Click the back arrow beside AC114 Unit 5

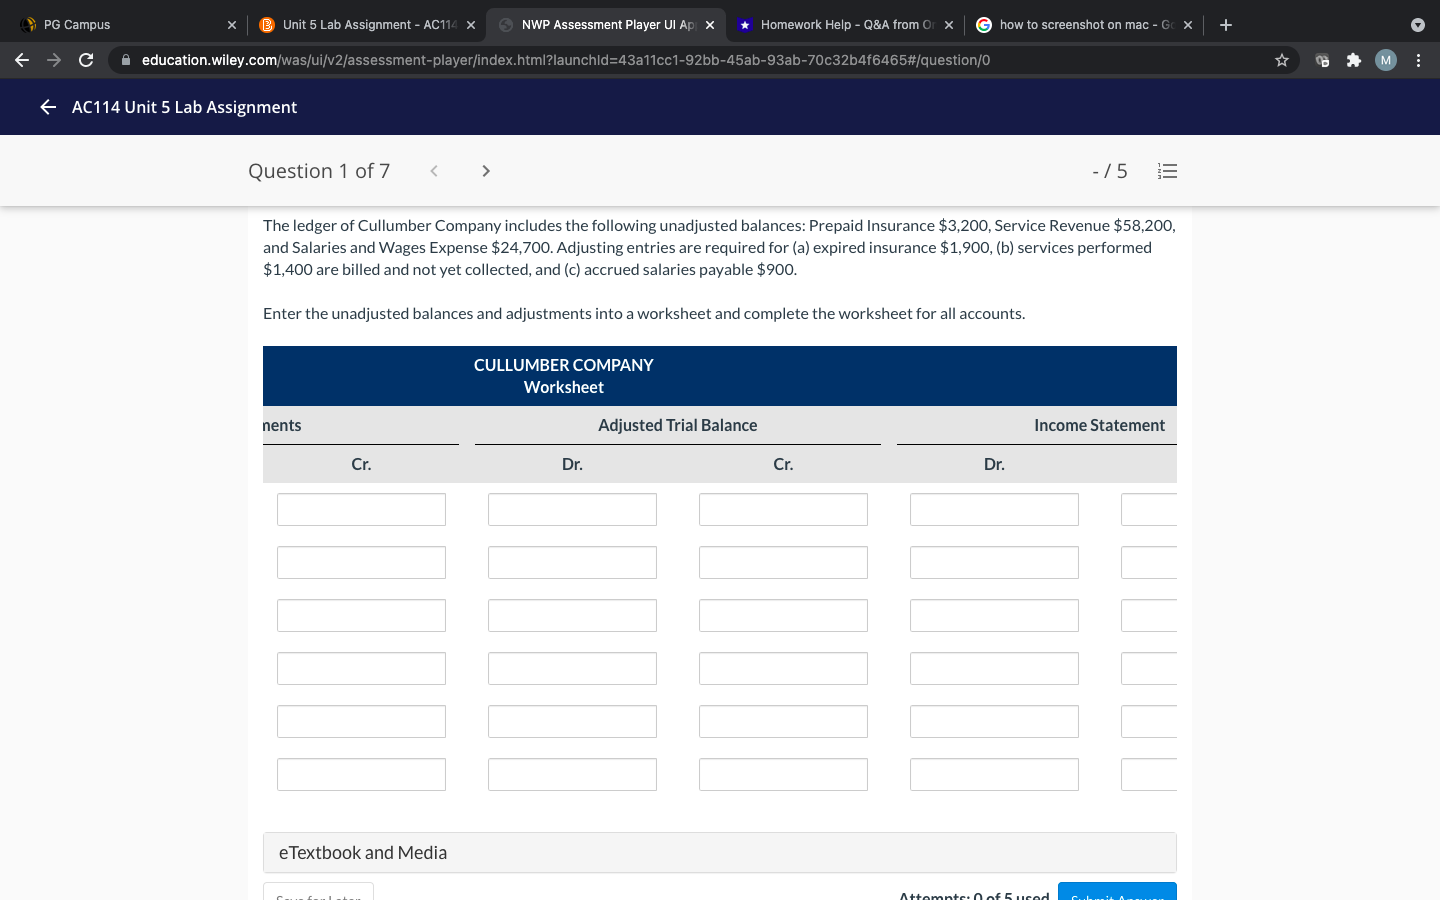pyautogui.click(x=47, y=106)
